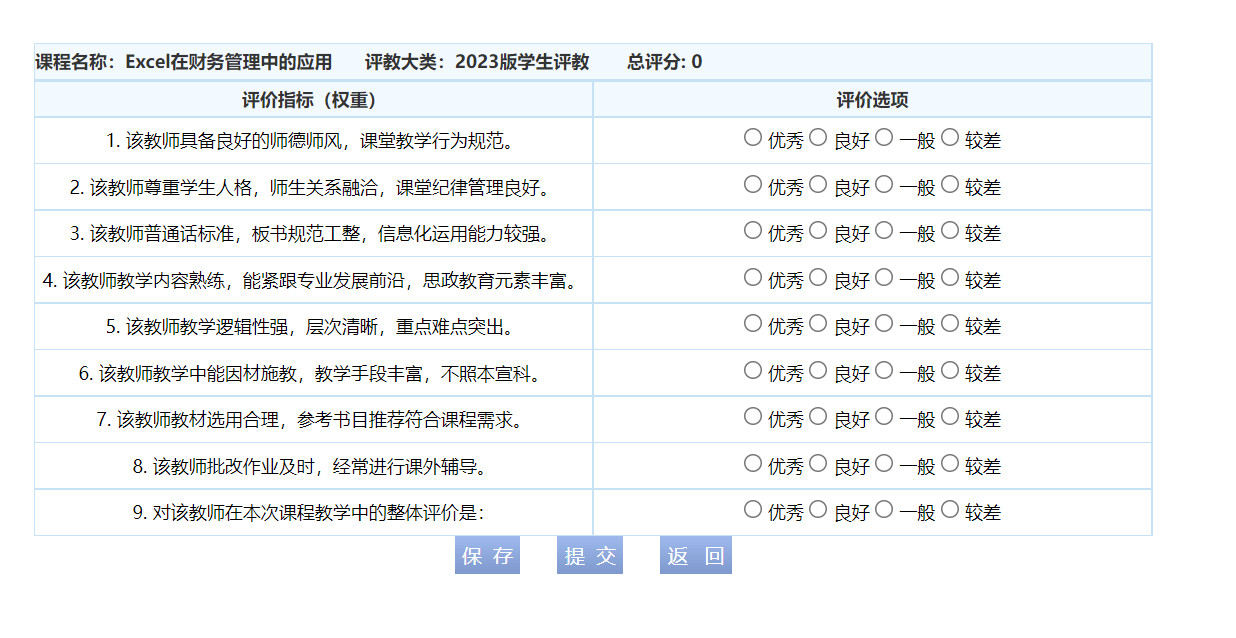Select 一般 for item 7 教材选用合理
Viewport: 1236px width, 638px height.
(884, 416)
